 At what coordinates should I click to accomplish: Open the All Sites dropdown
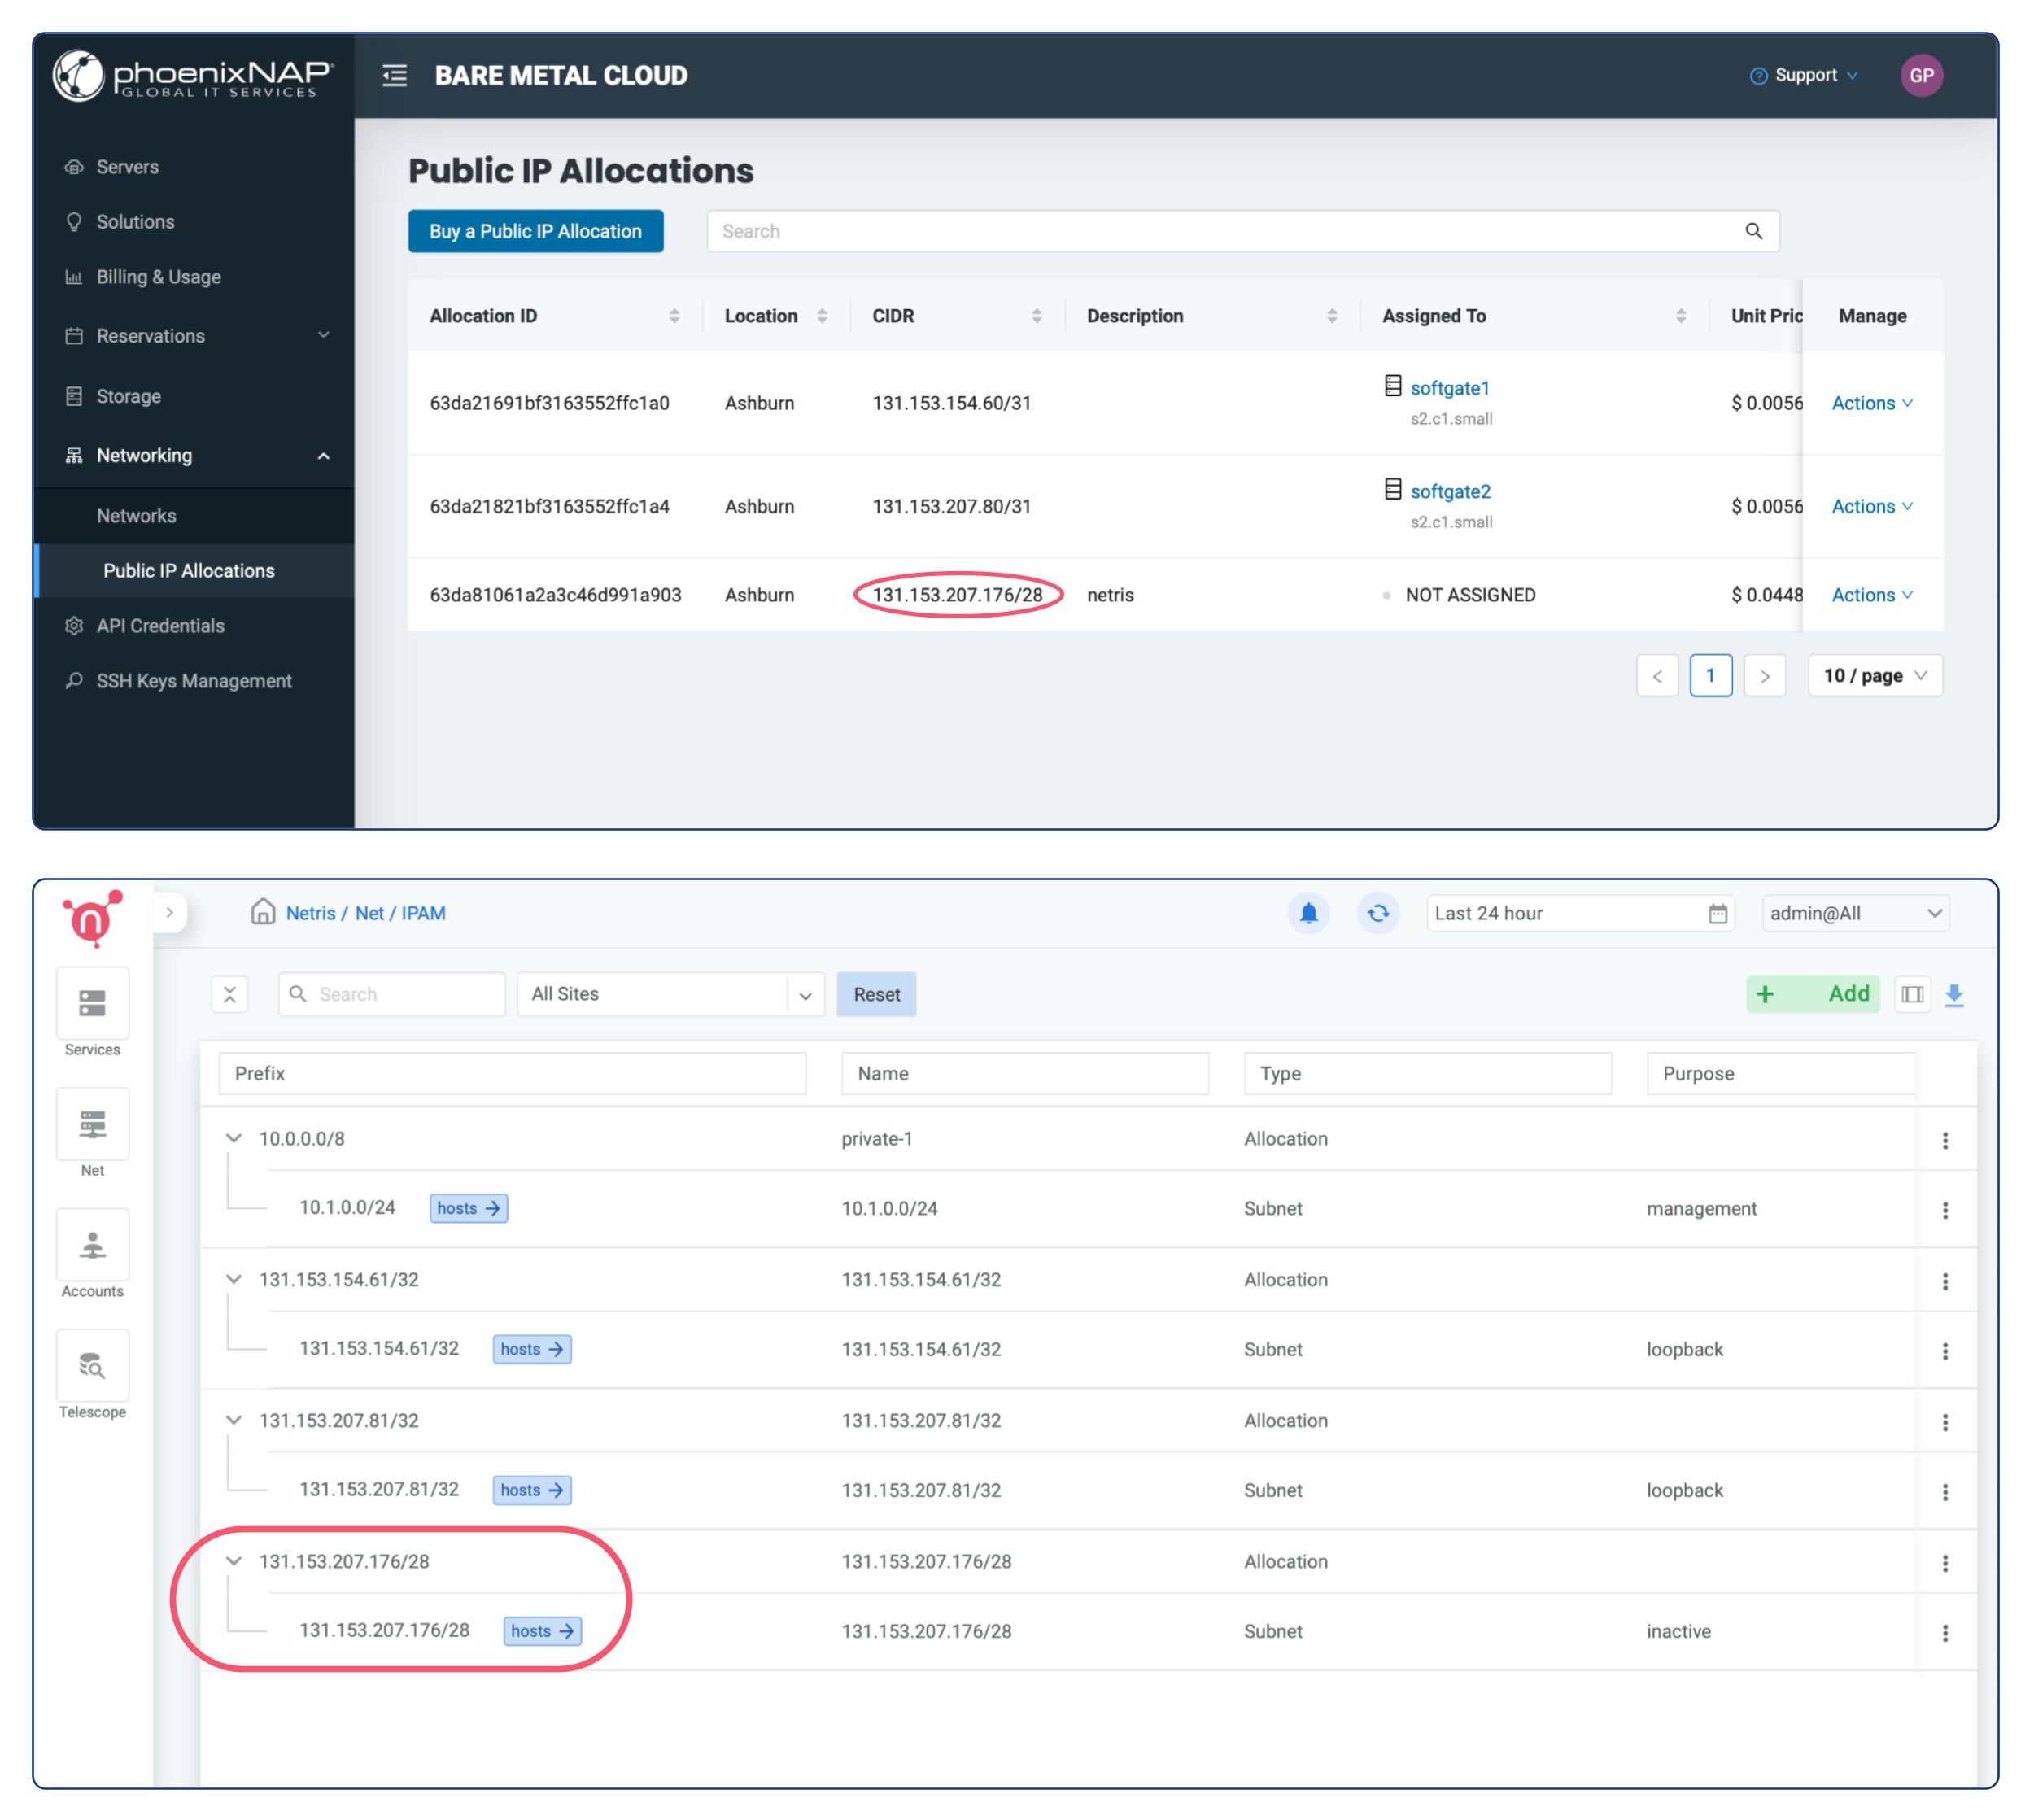670,995
